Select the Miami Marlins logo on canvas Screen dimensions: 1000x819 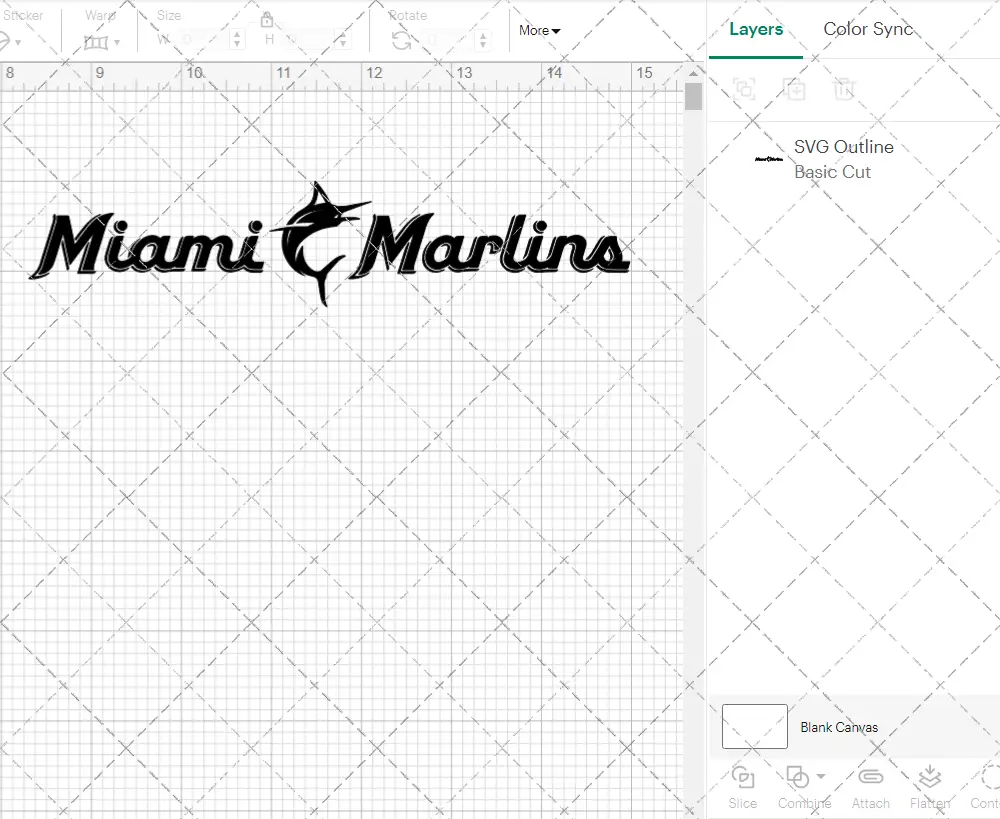[x=330, y=246]
